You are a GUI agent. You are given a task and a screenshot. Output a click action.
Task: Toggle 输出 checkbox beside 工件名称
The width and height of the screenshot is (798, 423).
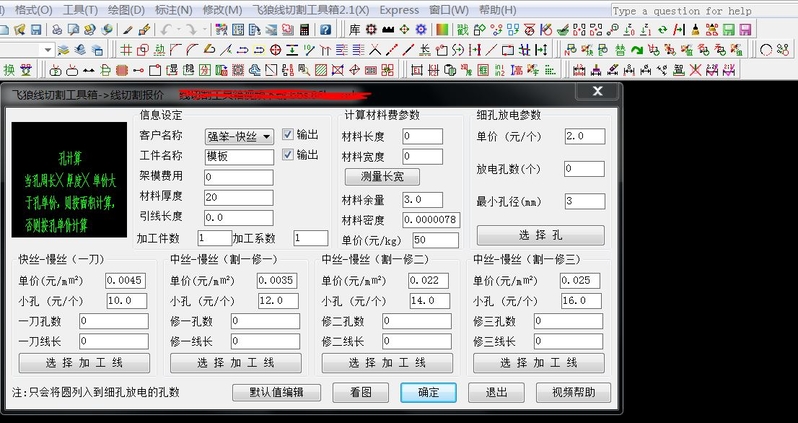[288, 155]
